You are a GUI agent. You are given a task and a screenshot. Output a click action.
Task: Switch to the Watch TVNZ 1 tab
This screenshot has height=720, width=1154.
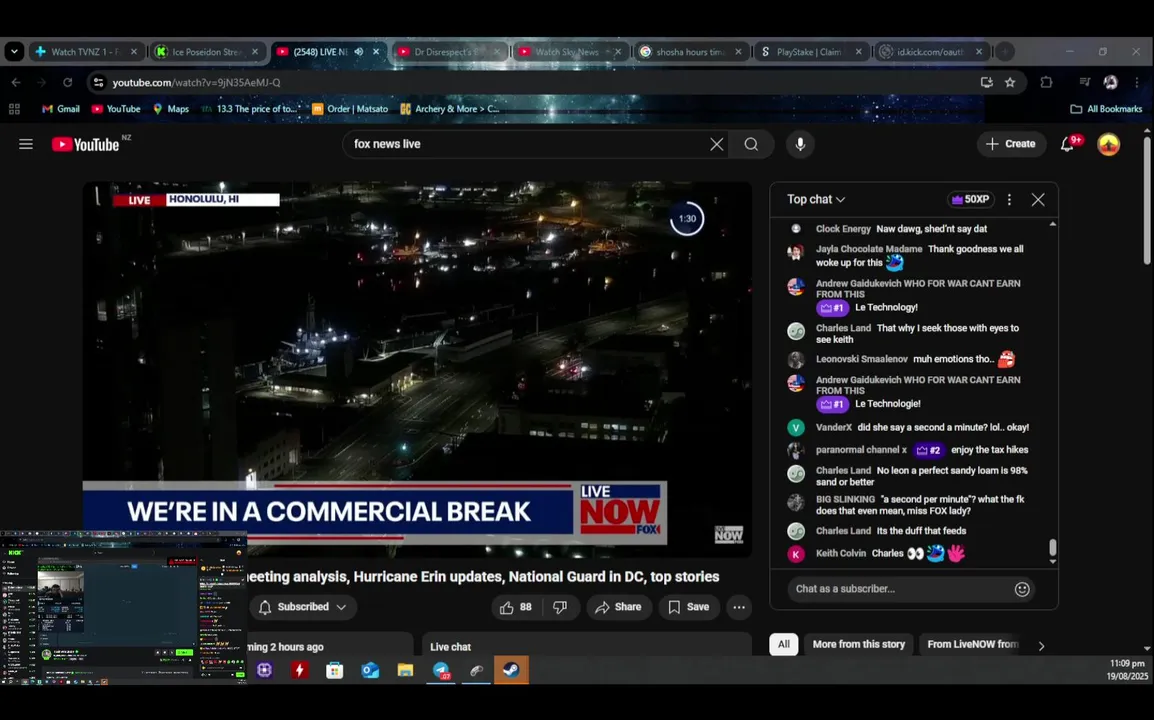click(x=86, y=52)
